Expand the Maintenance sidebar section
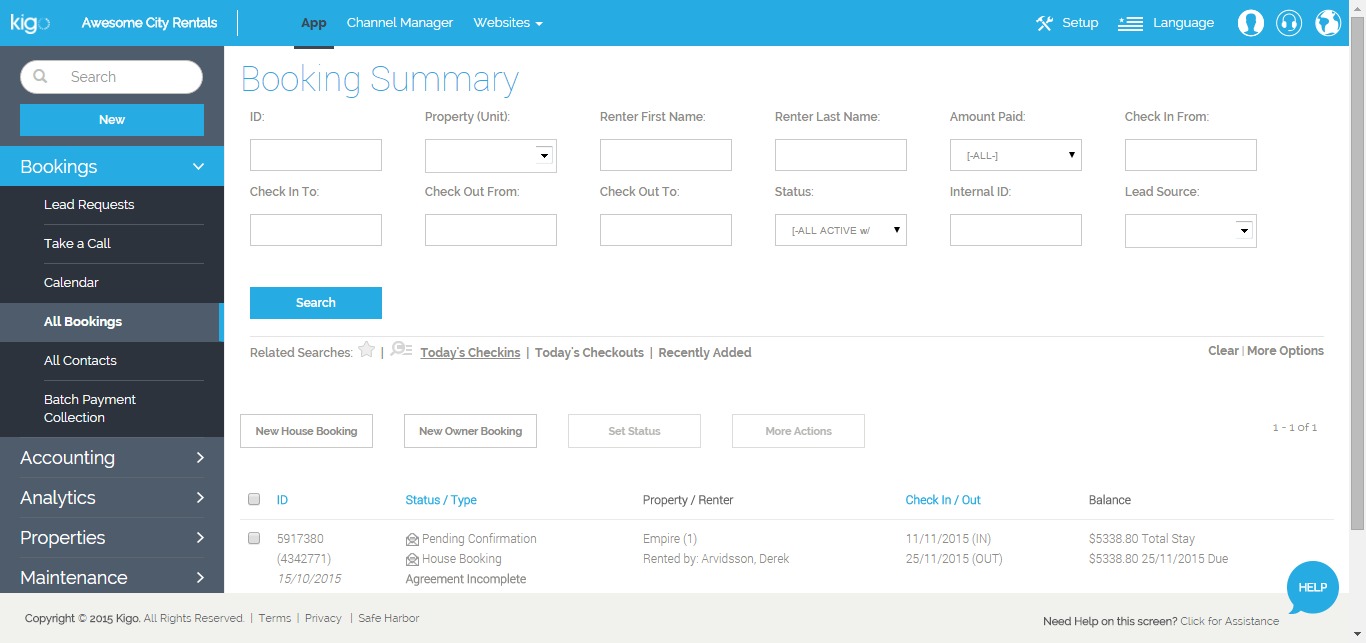1366x643 pixels. (x=112, y=578)
